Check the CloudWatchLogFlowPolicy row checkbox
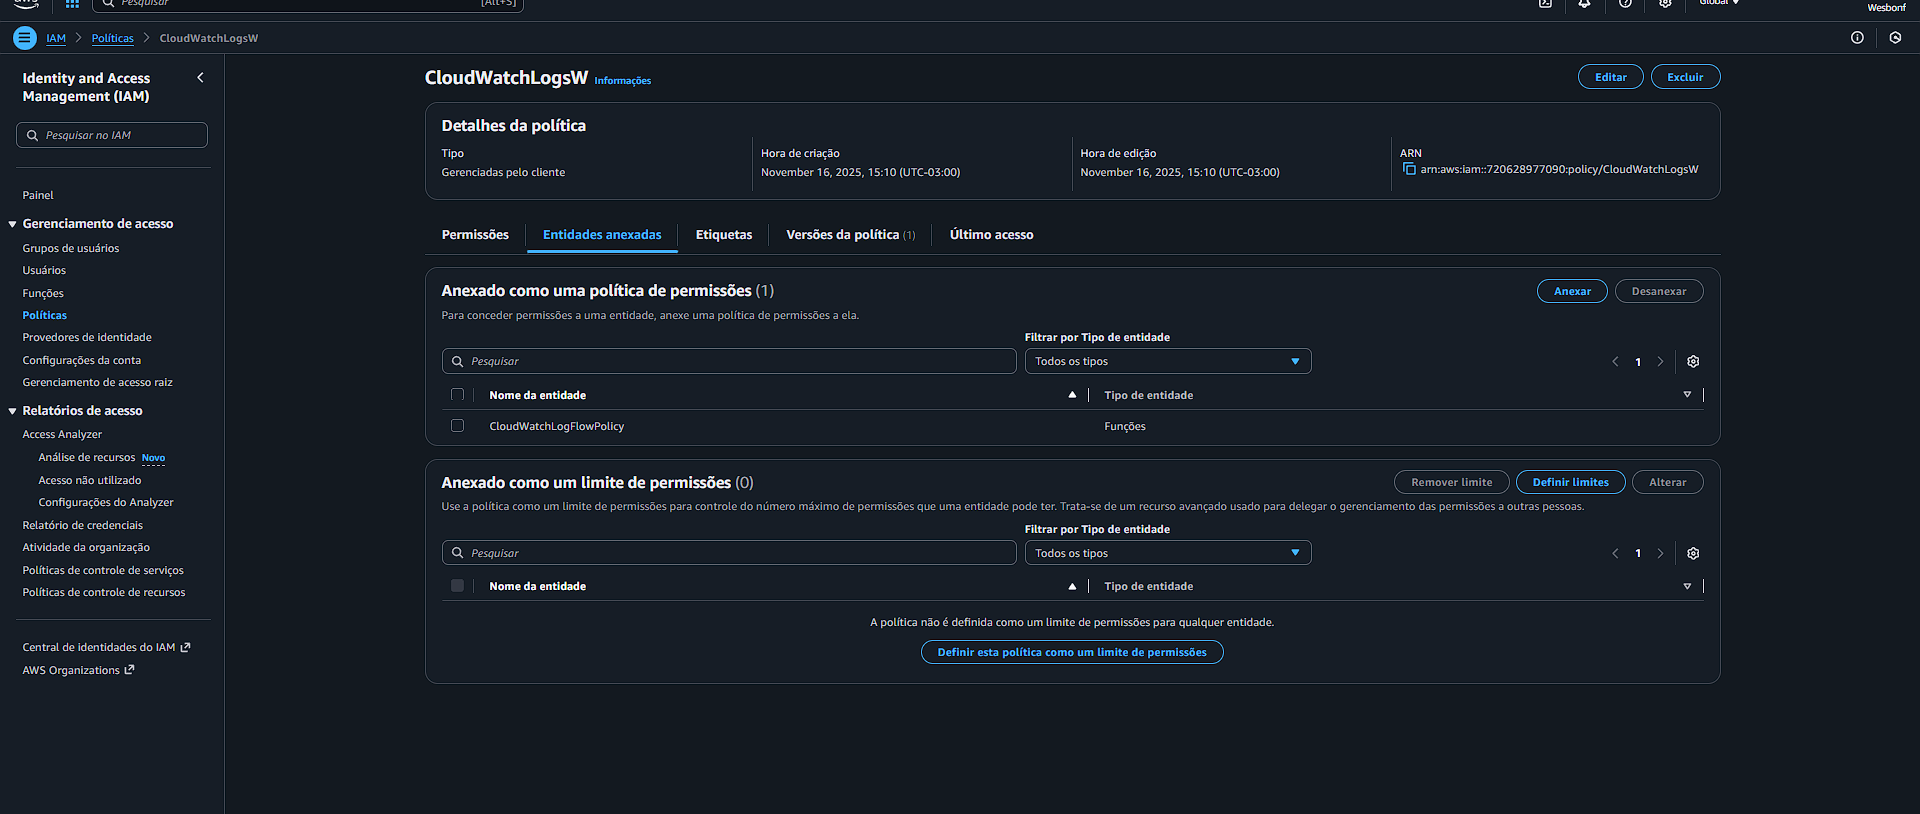This screenshot has width=1920, height=814. [457, 426]
